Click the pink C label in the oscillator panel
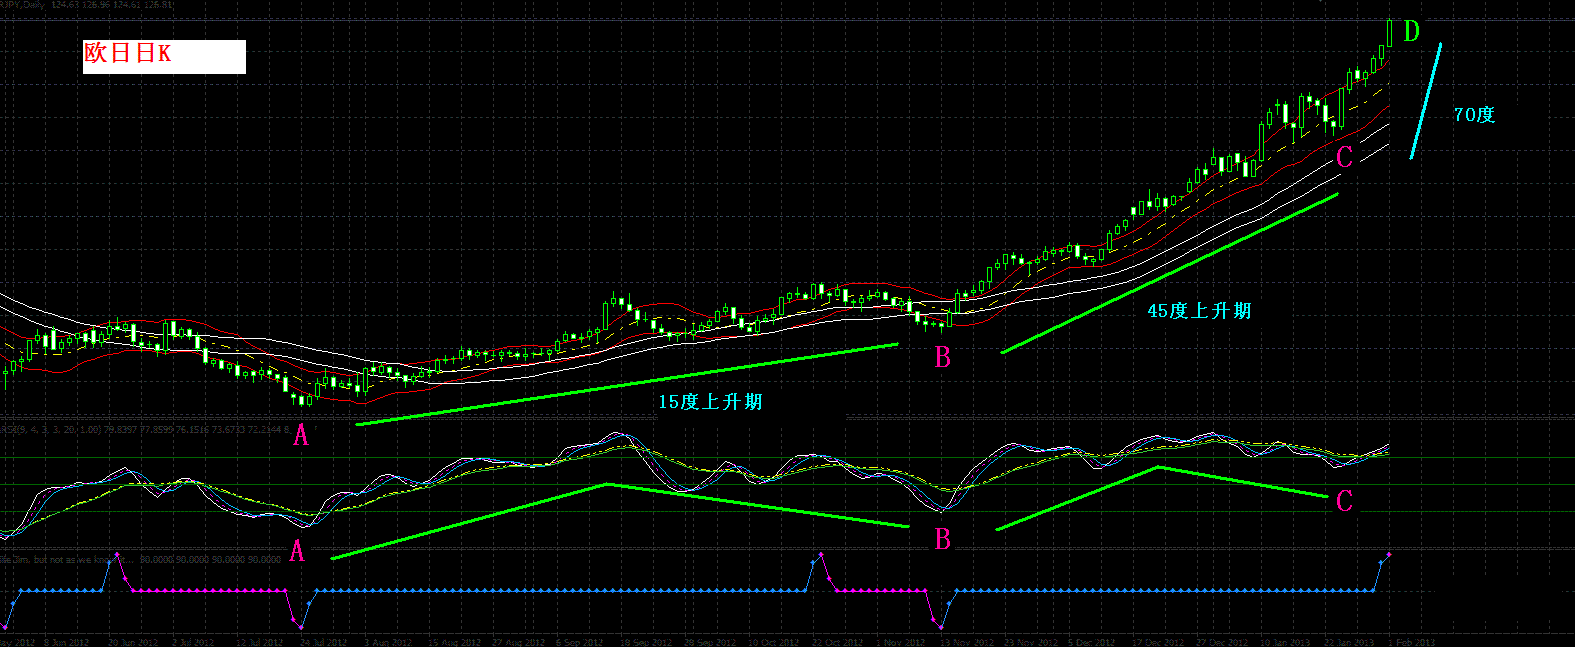1575x648 pixels. point(1344,501)
